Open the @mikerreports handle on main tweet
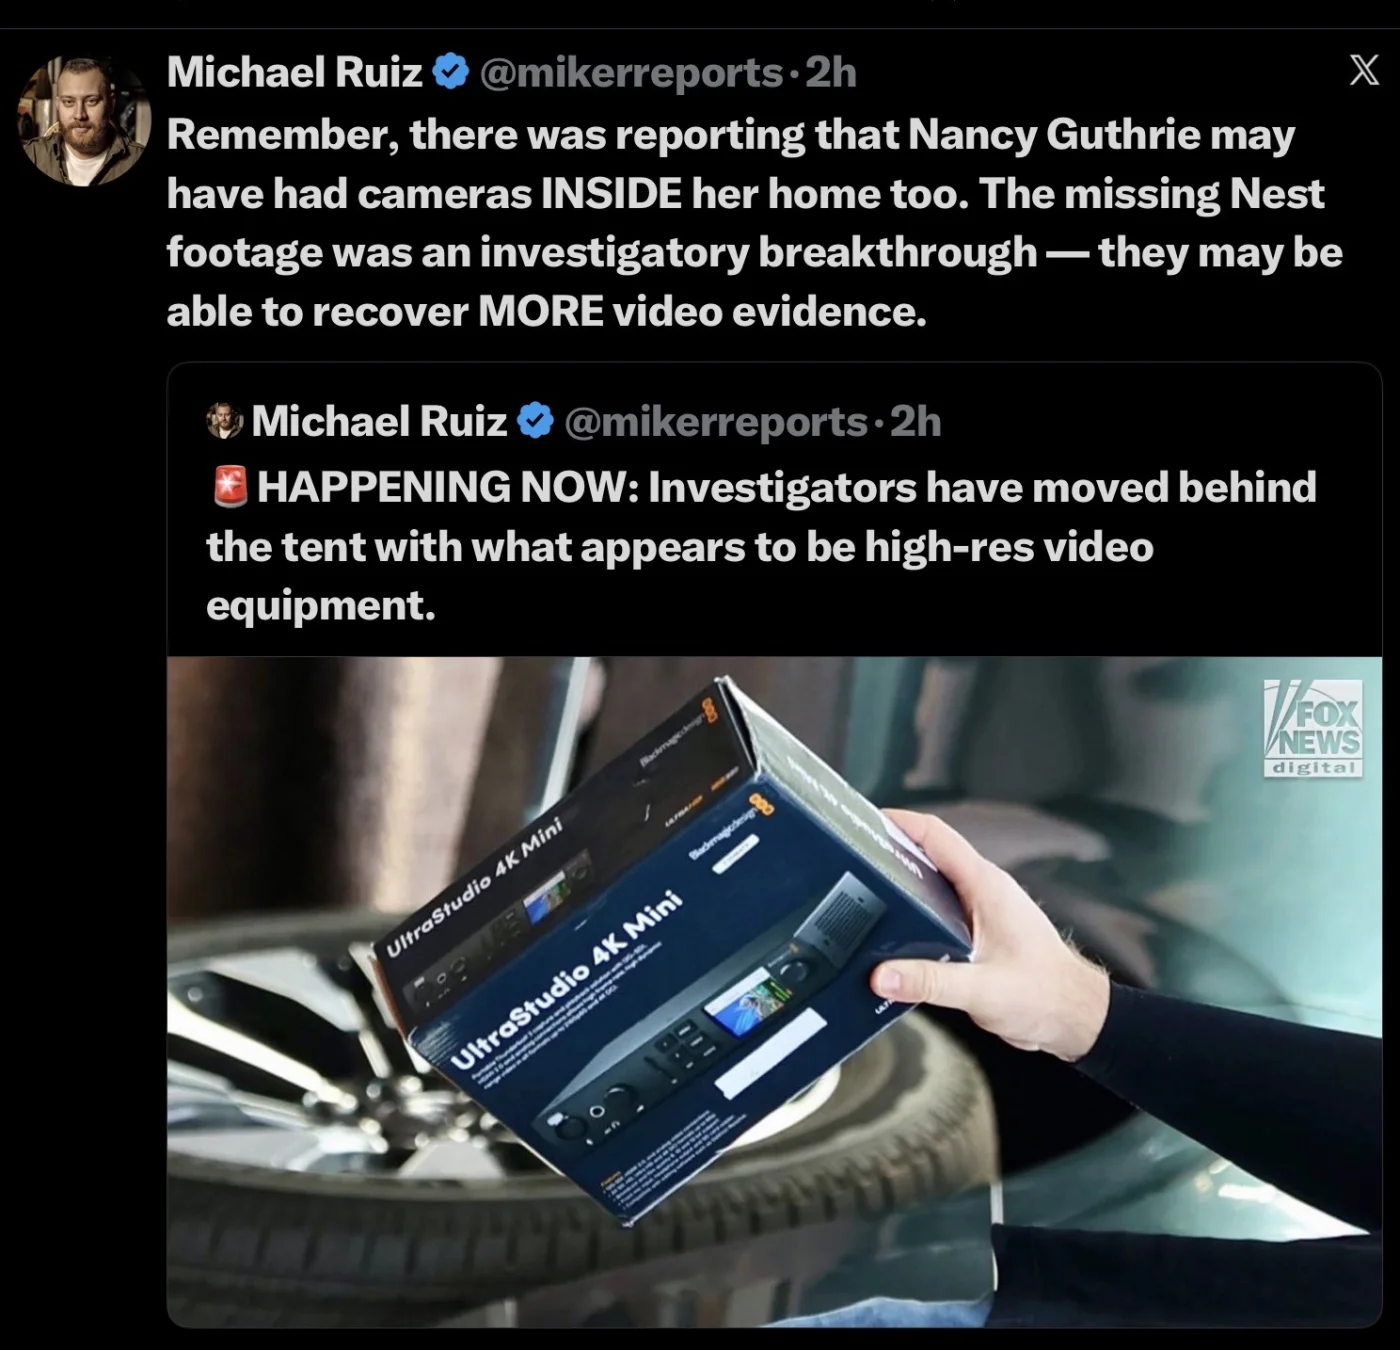Image resolution: width=1400 pixels, height=1350 pixels. pos(631,72)
